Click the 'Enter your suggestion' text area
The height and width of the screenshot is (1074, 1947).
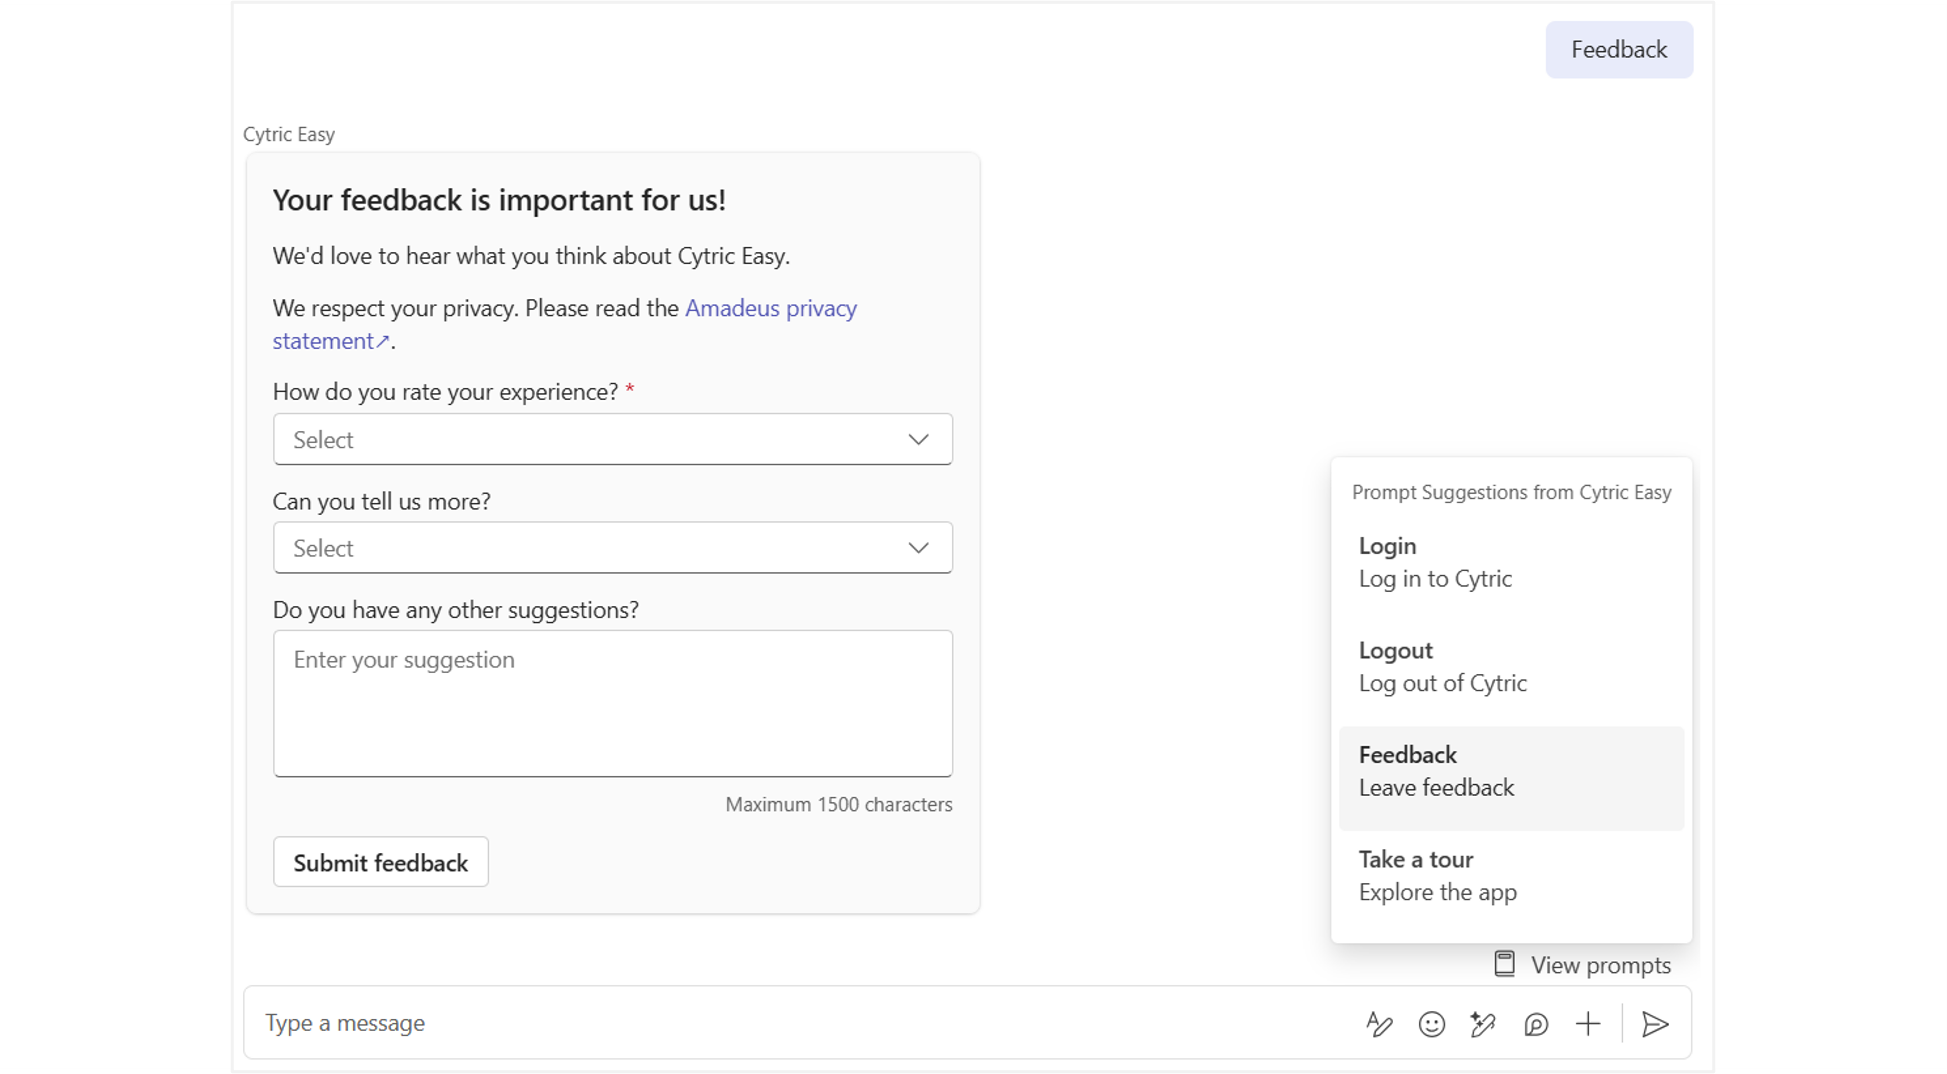612,704
